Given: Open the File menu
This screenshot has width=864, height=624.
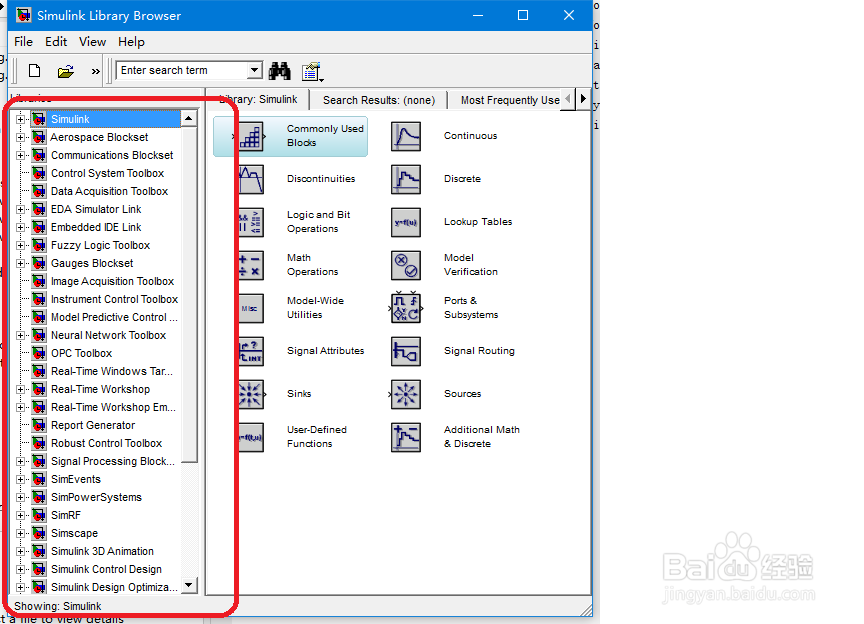Looking at the screenshot, I should click(23, 42).
